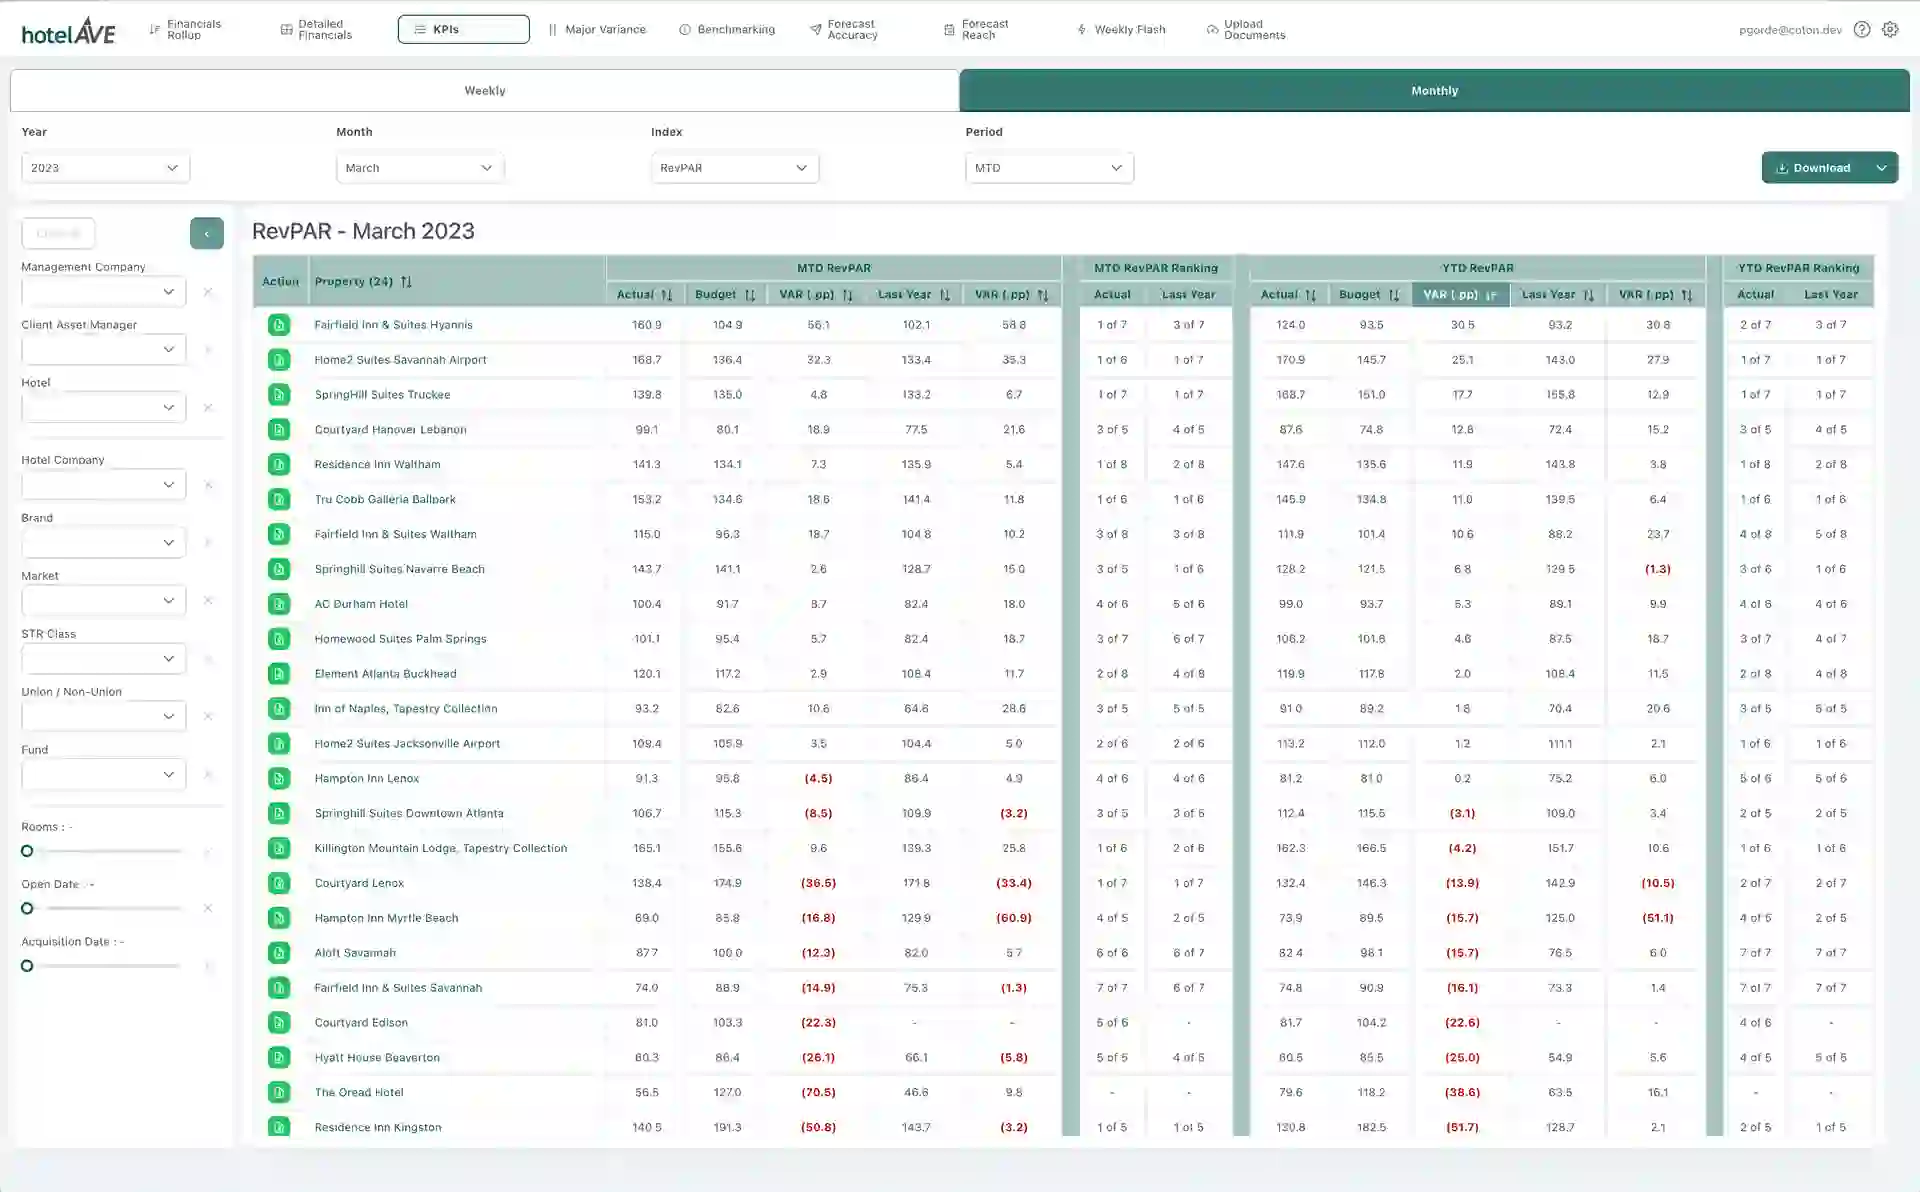Expand Download options arrow
Viewport: 1920px width, 1192px height.
pyautogui.click(x=1881, y=168)
